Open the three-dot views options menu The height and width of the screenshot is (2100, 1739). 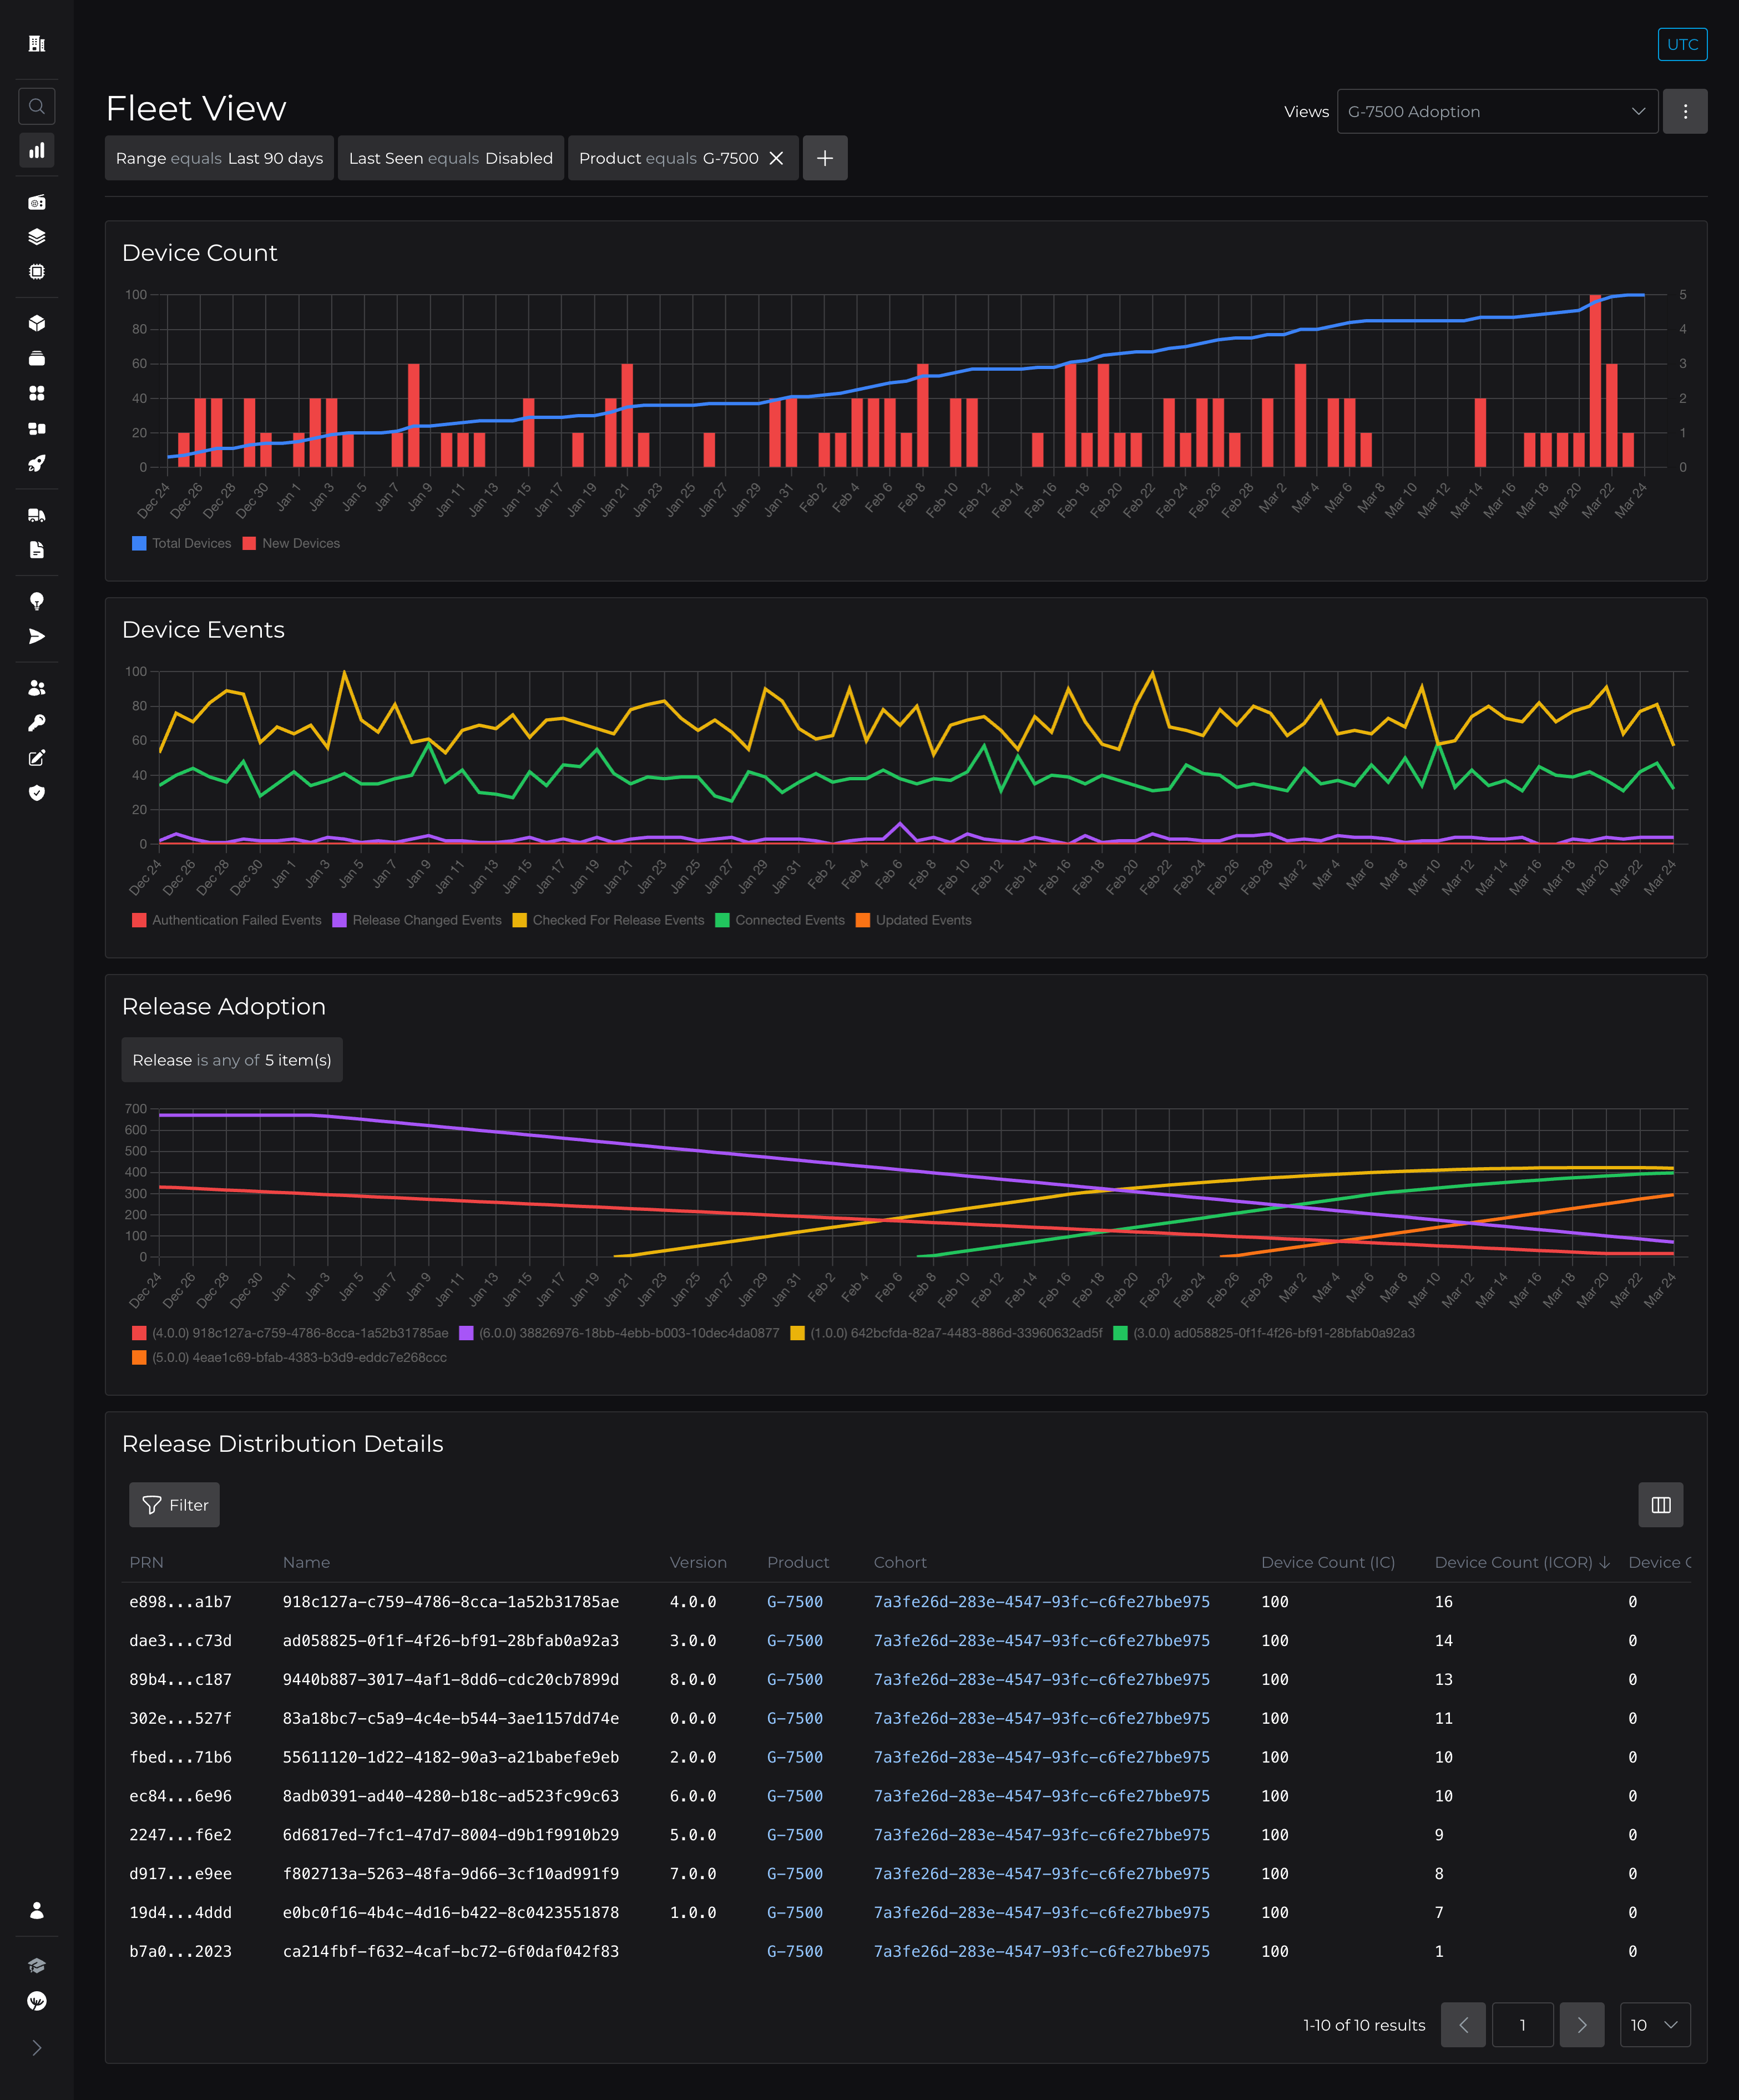pos(1685,111)
